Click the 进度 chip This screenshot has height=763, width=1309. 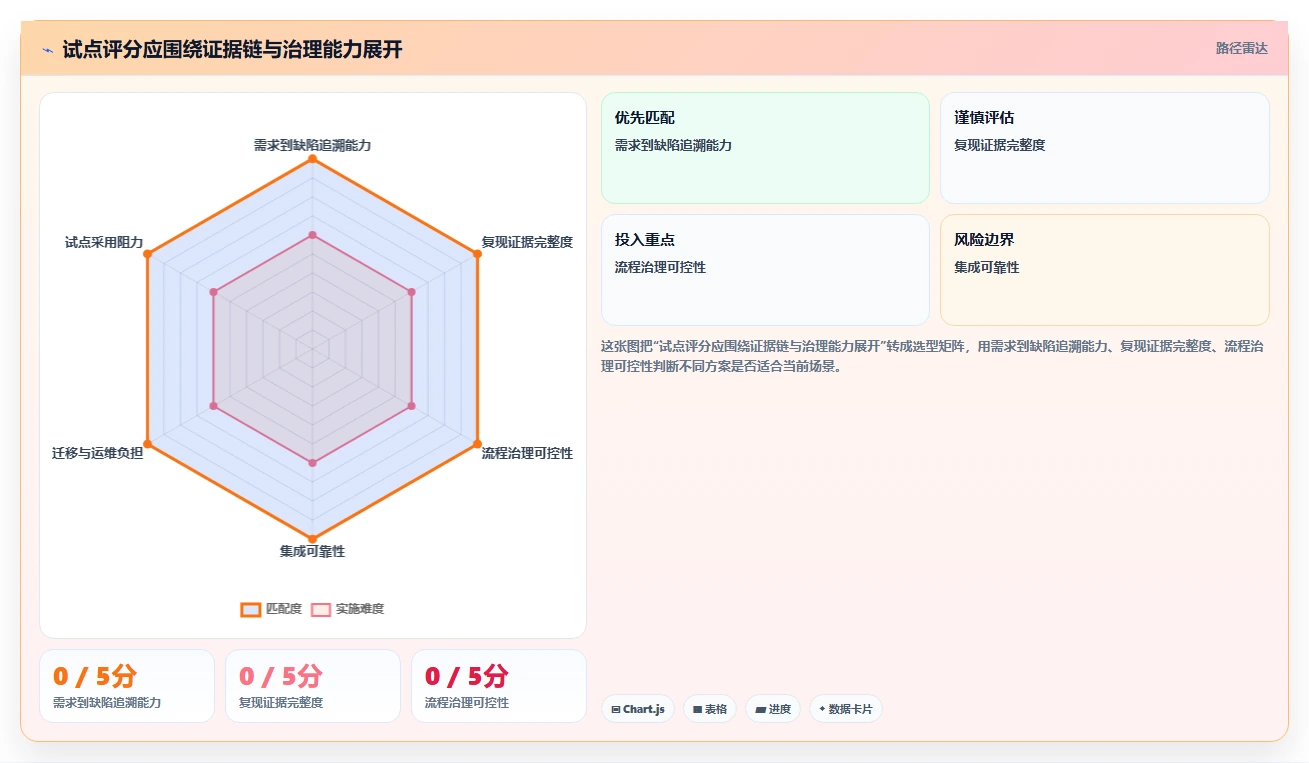(773, 709)
